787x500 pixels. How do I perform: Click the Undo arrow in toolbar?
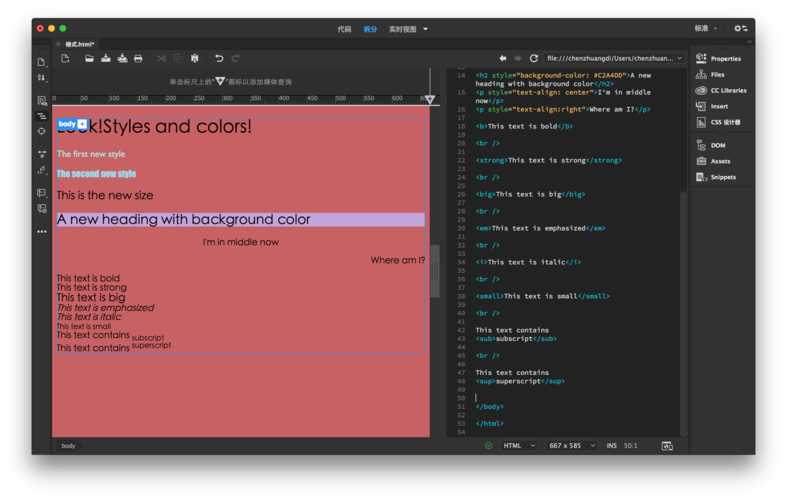219,59
